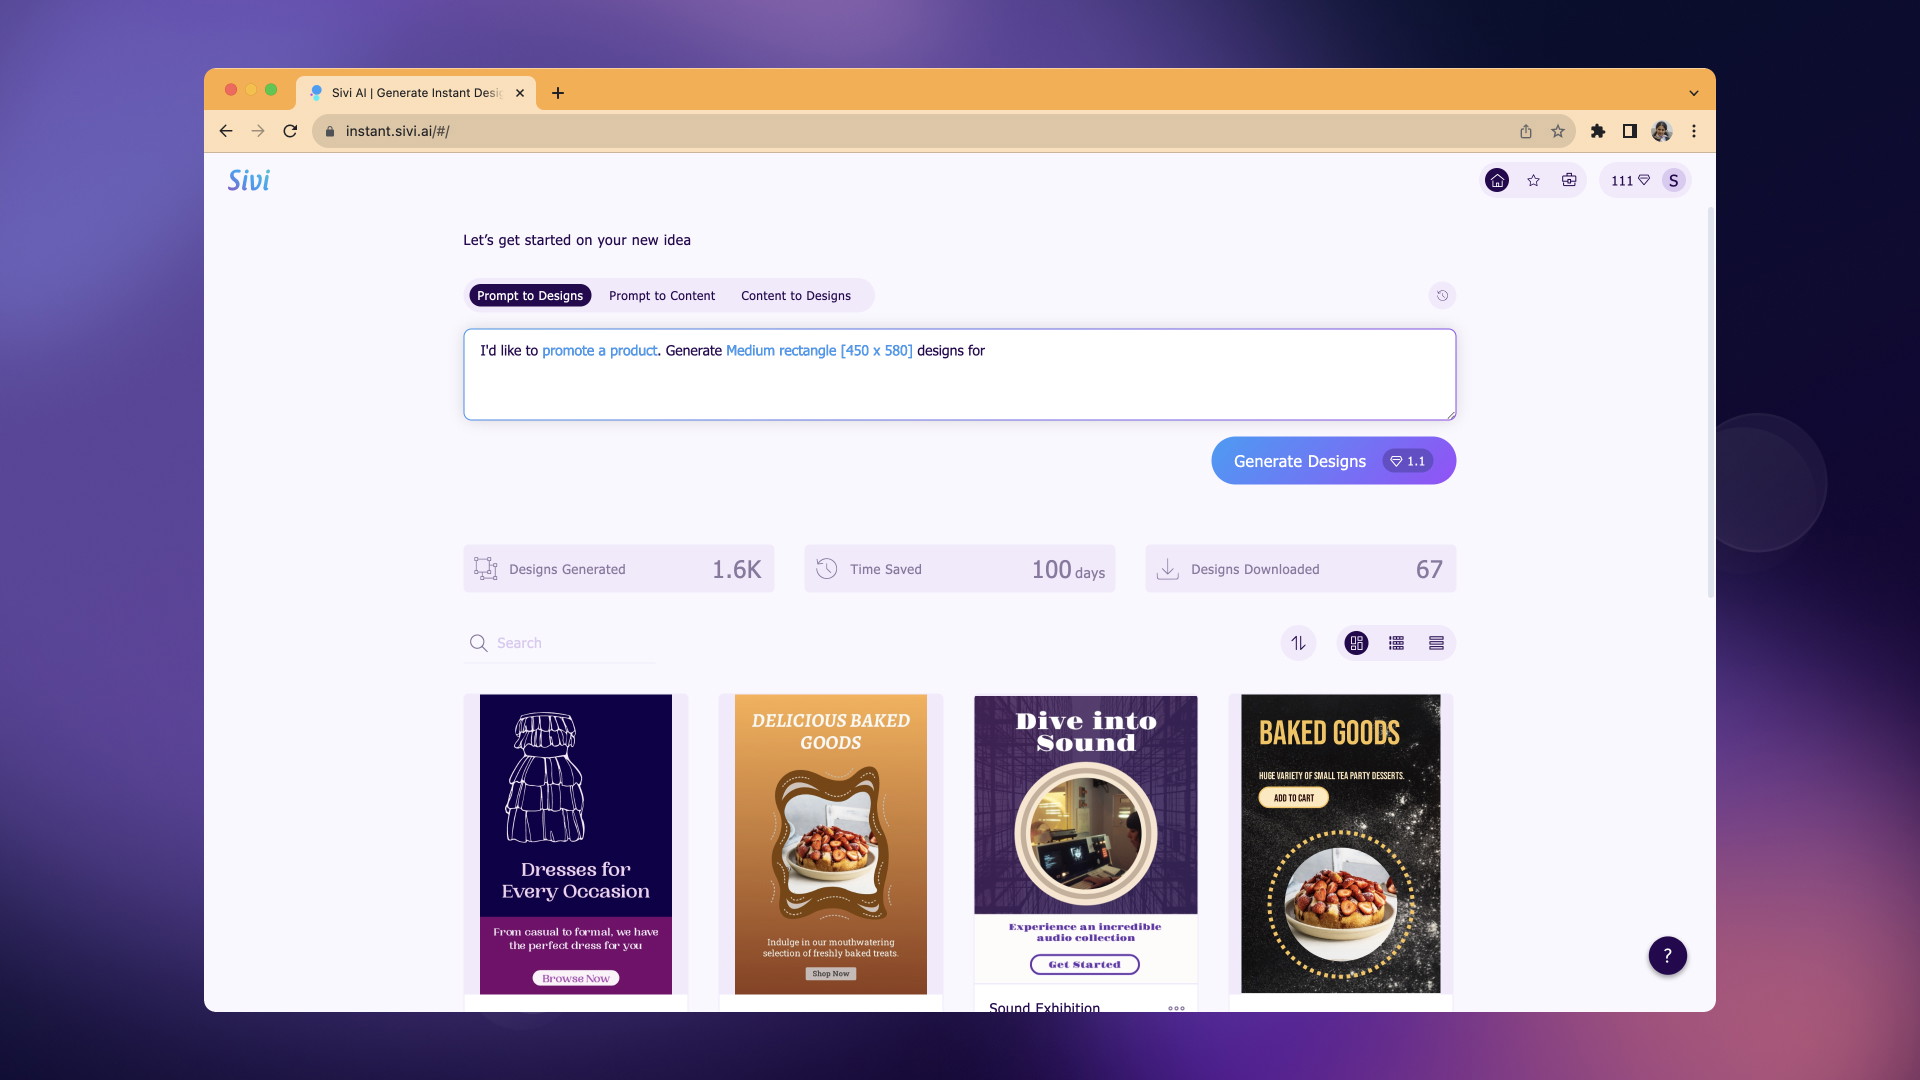Click the sort/filter icon
This screenshot has width=1920, height=1080.
[1298, 642]
